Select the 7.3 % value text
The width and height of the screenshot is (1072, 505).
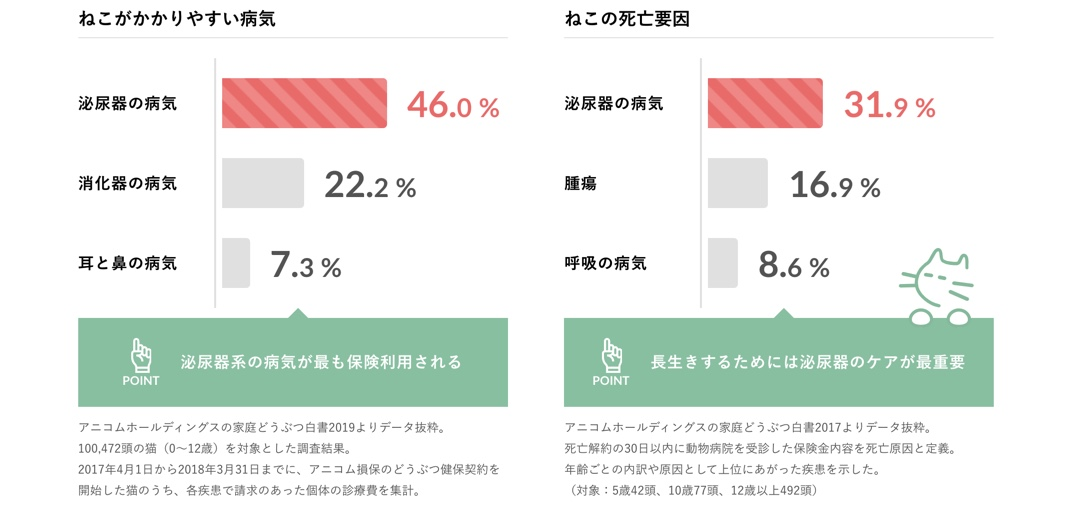click(x=306, y=265)
